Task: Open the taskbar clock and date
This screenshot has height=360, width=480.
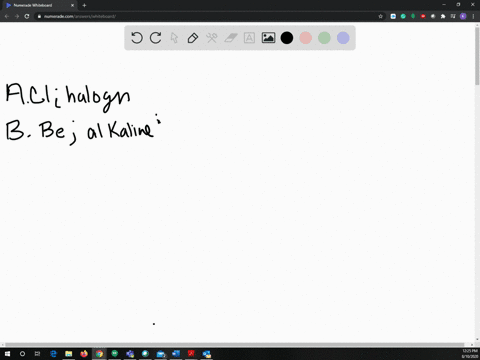Action: (469, 354)
